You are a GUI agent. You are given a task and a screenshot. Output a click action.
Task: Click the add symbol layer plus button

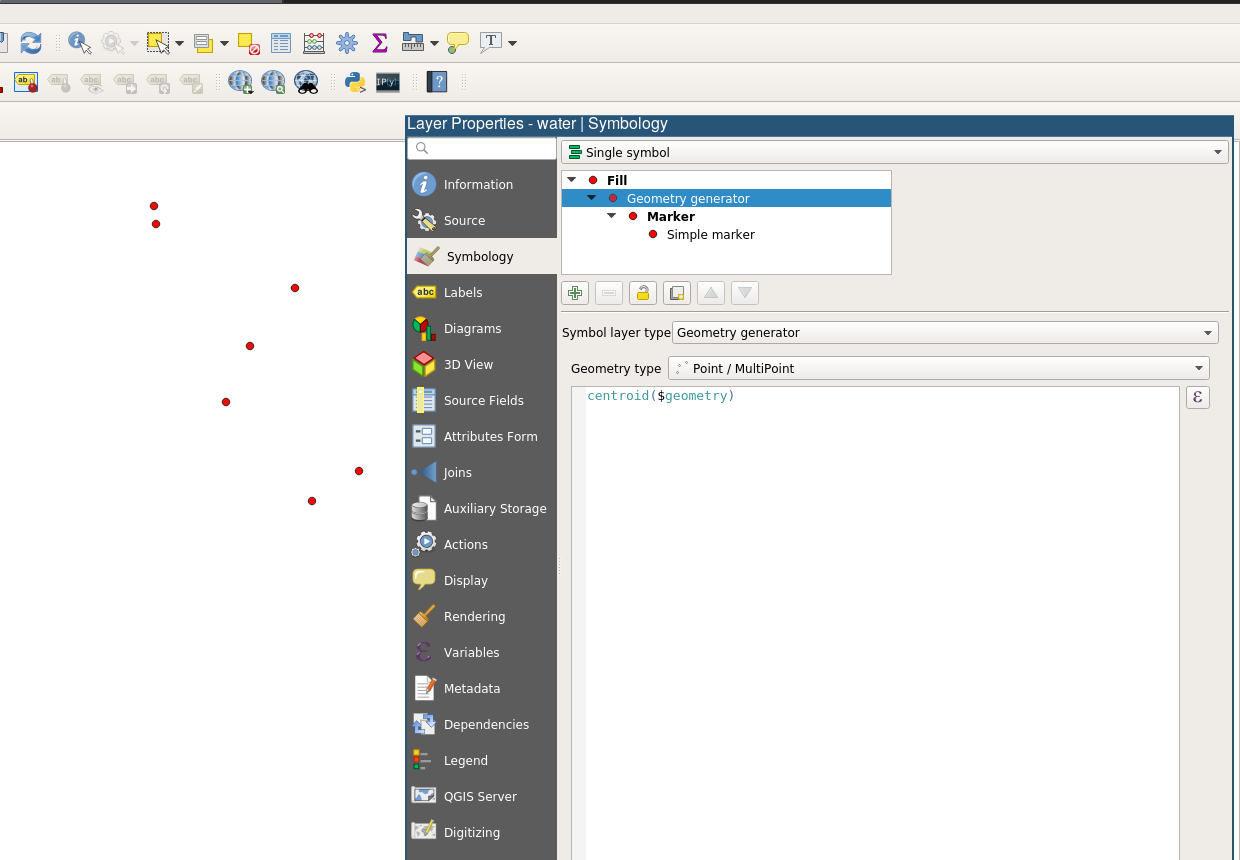(x=575, y=293)
